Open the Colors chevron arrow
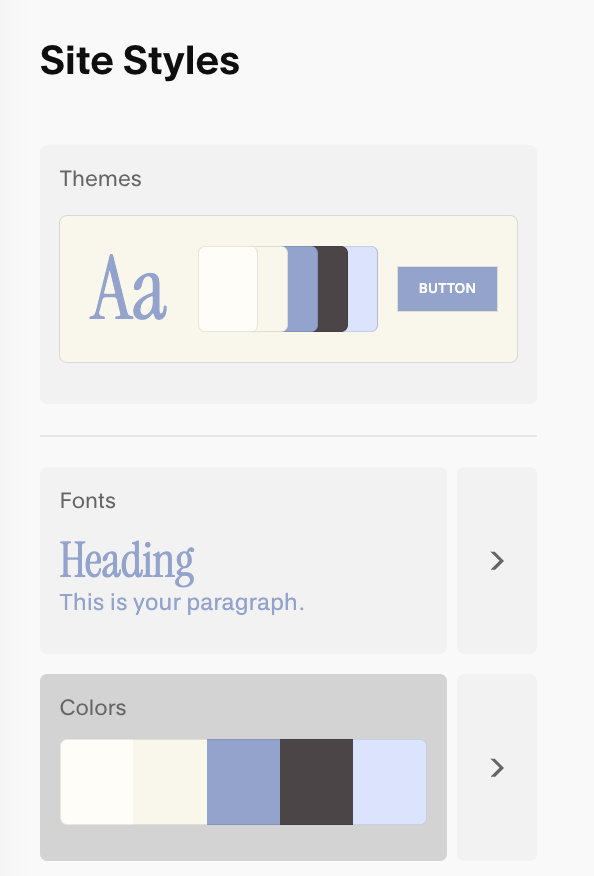The height and width of the screenshot is (876, 594). [x=497, y=768]
